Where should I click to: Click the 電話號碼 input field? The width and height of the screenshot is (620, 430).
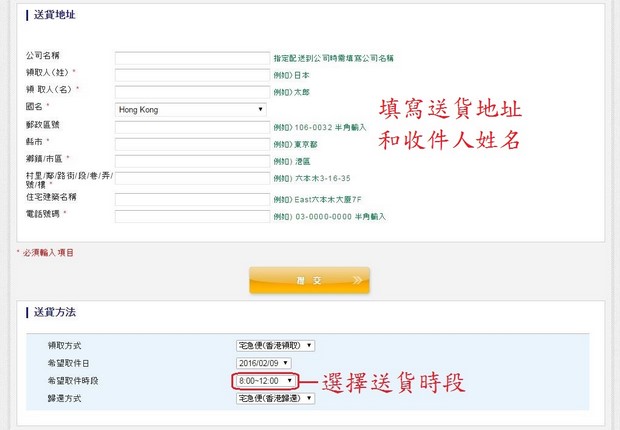coord(192,216)
